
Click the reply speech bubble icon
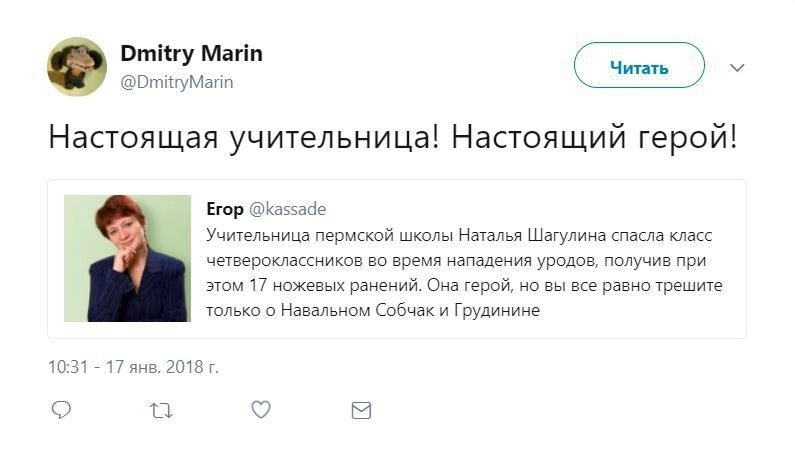click(x=61, y=410)
